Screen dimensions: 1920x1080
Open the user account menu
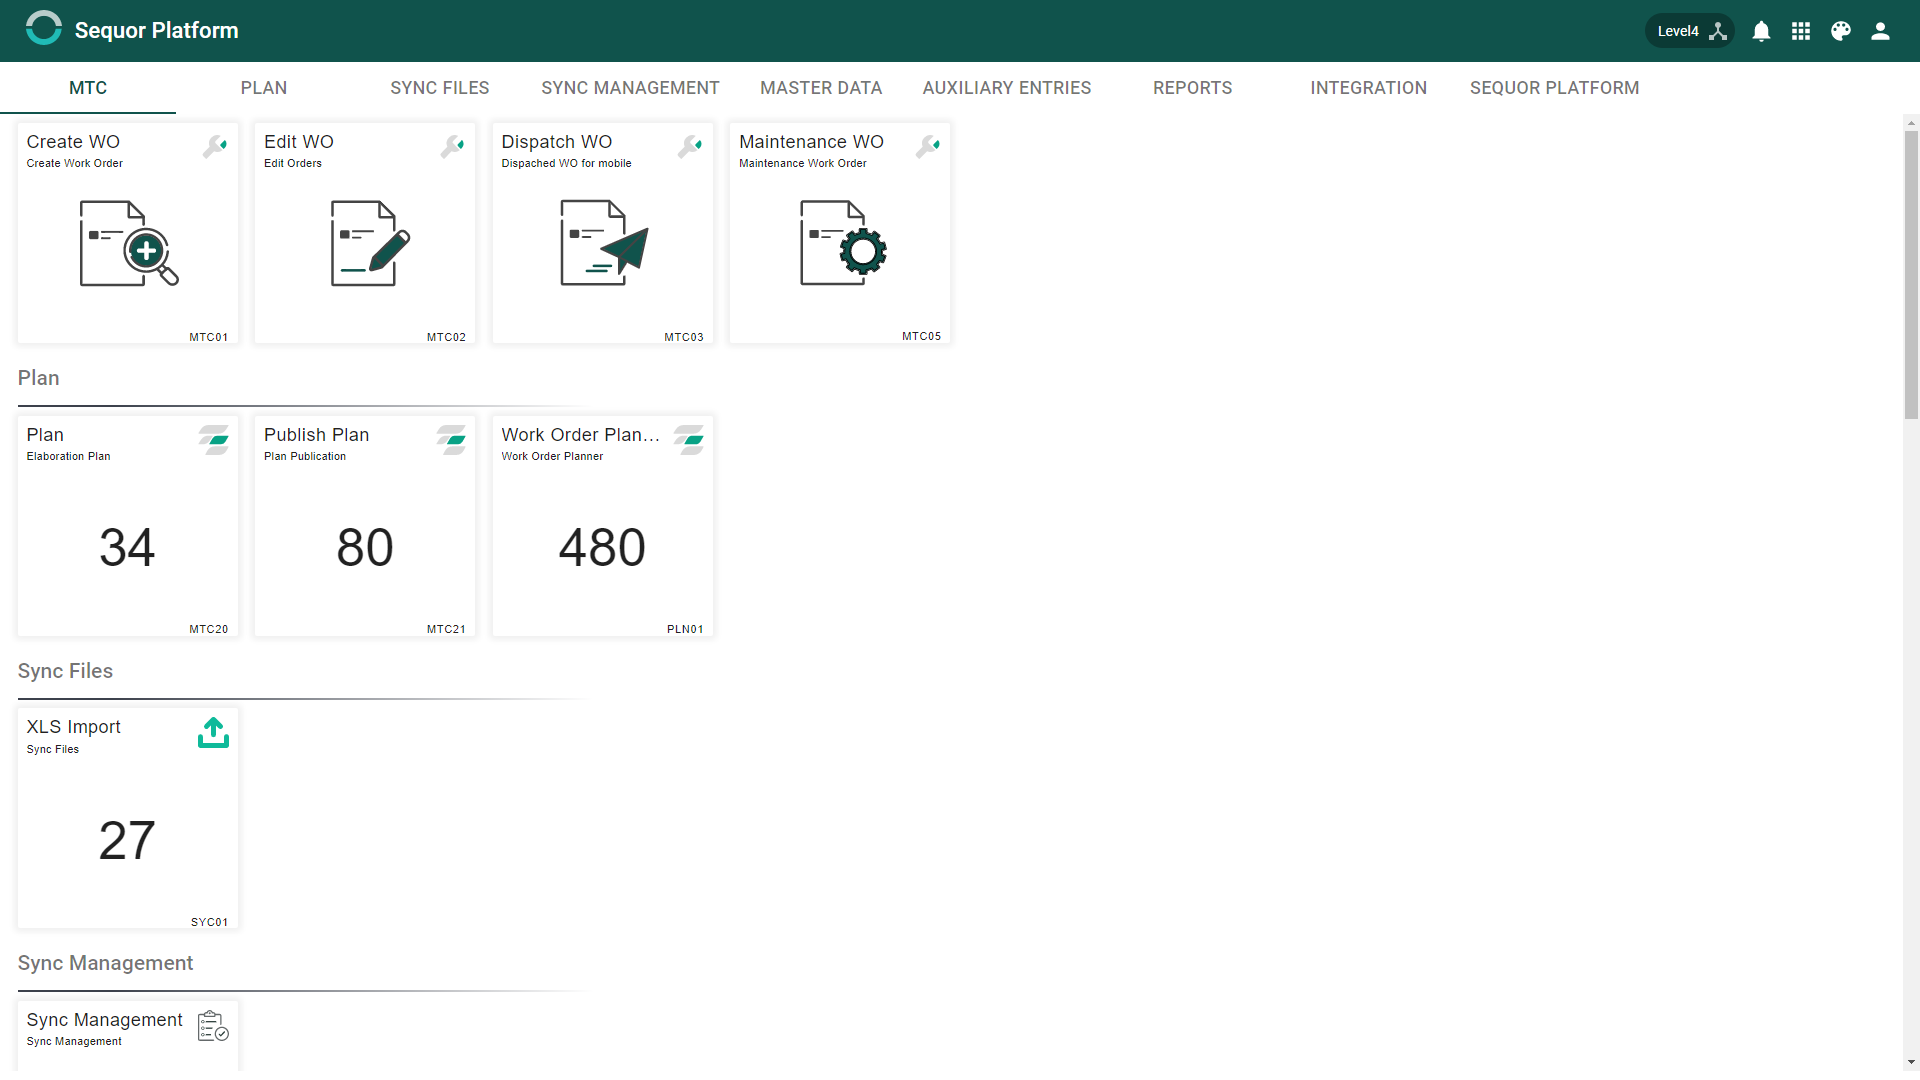[x=1880, y=31]
